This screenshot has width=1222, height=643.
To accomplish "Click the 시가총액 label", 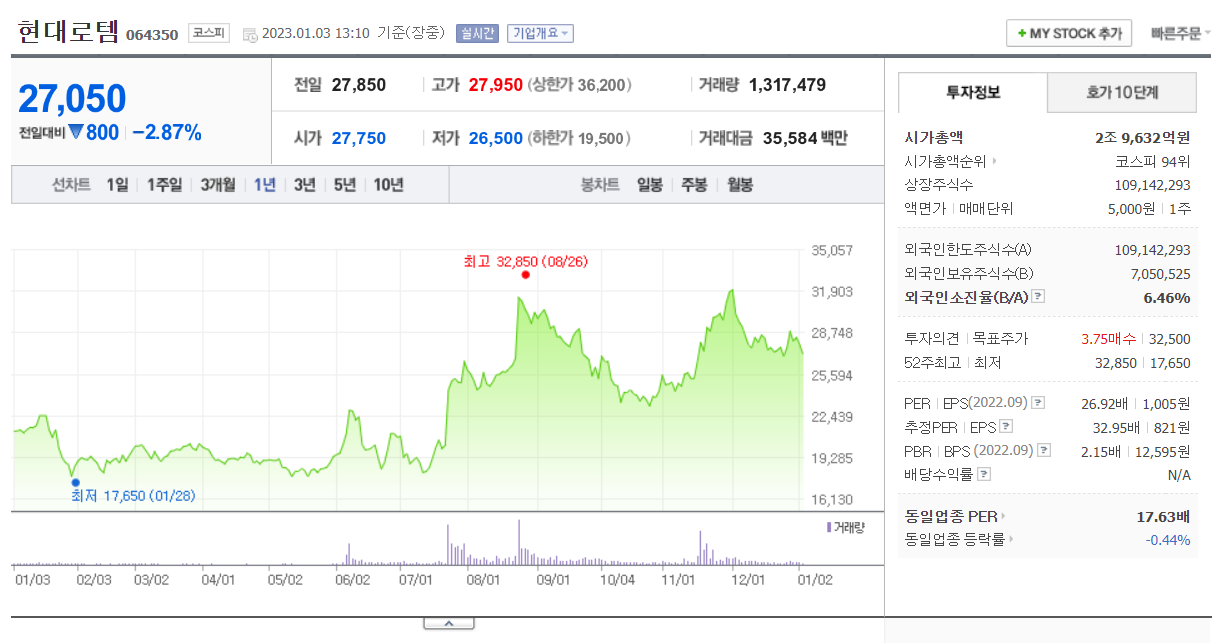I will click(x=934, y=138).
